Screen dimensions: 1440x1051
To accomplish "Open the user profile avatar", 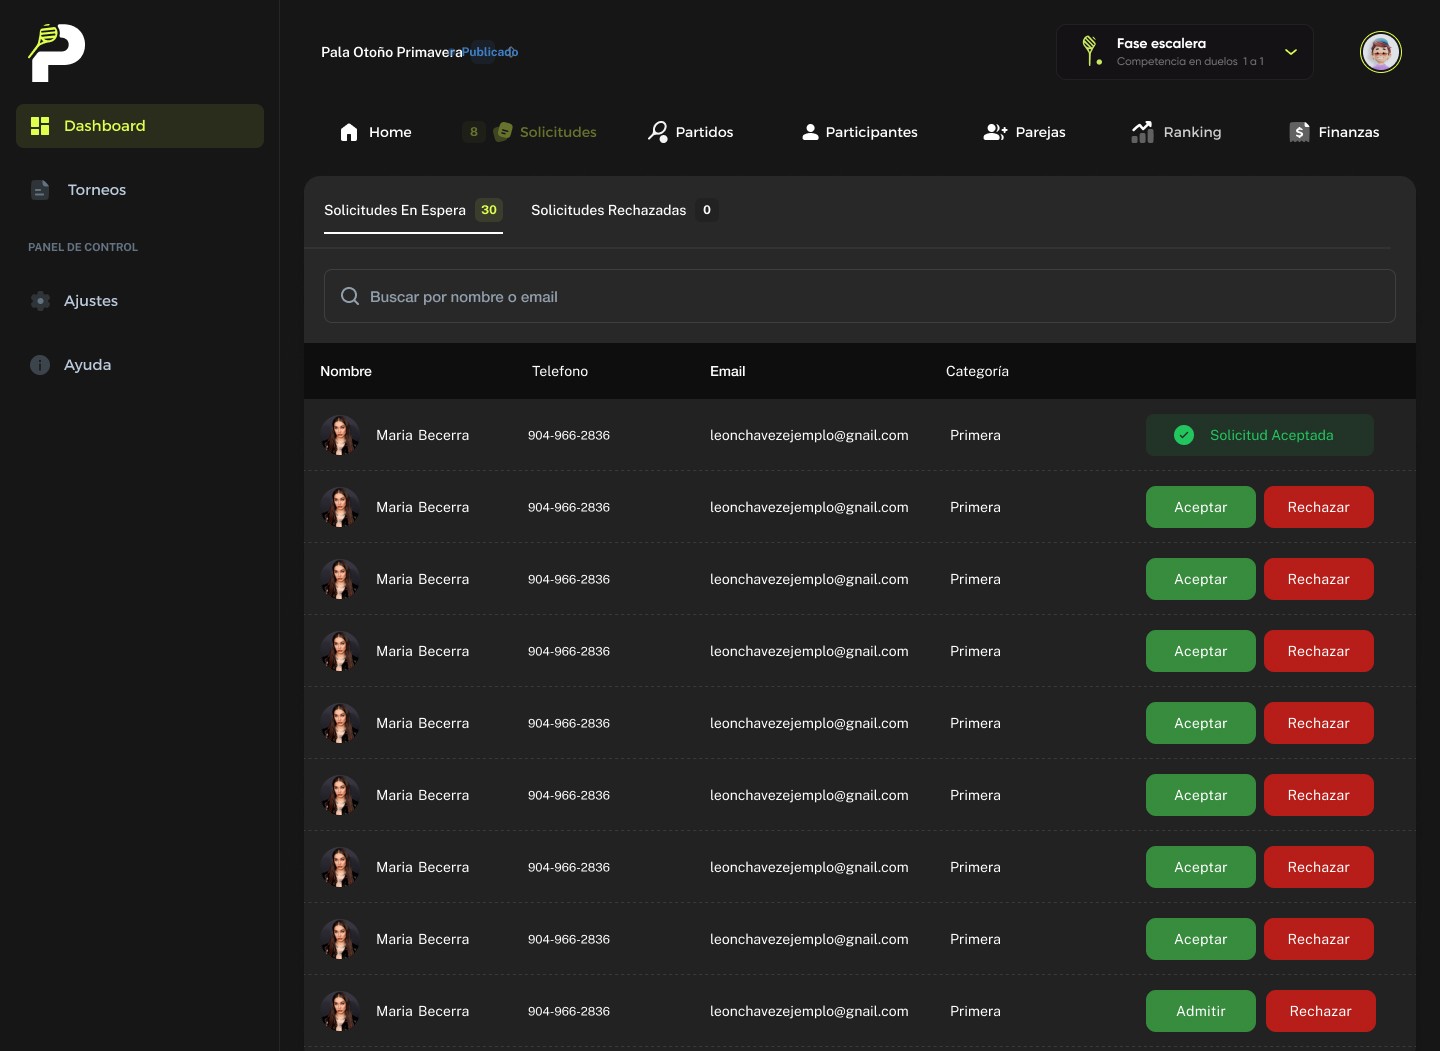I will click(1380, 52).
